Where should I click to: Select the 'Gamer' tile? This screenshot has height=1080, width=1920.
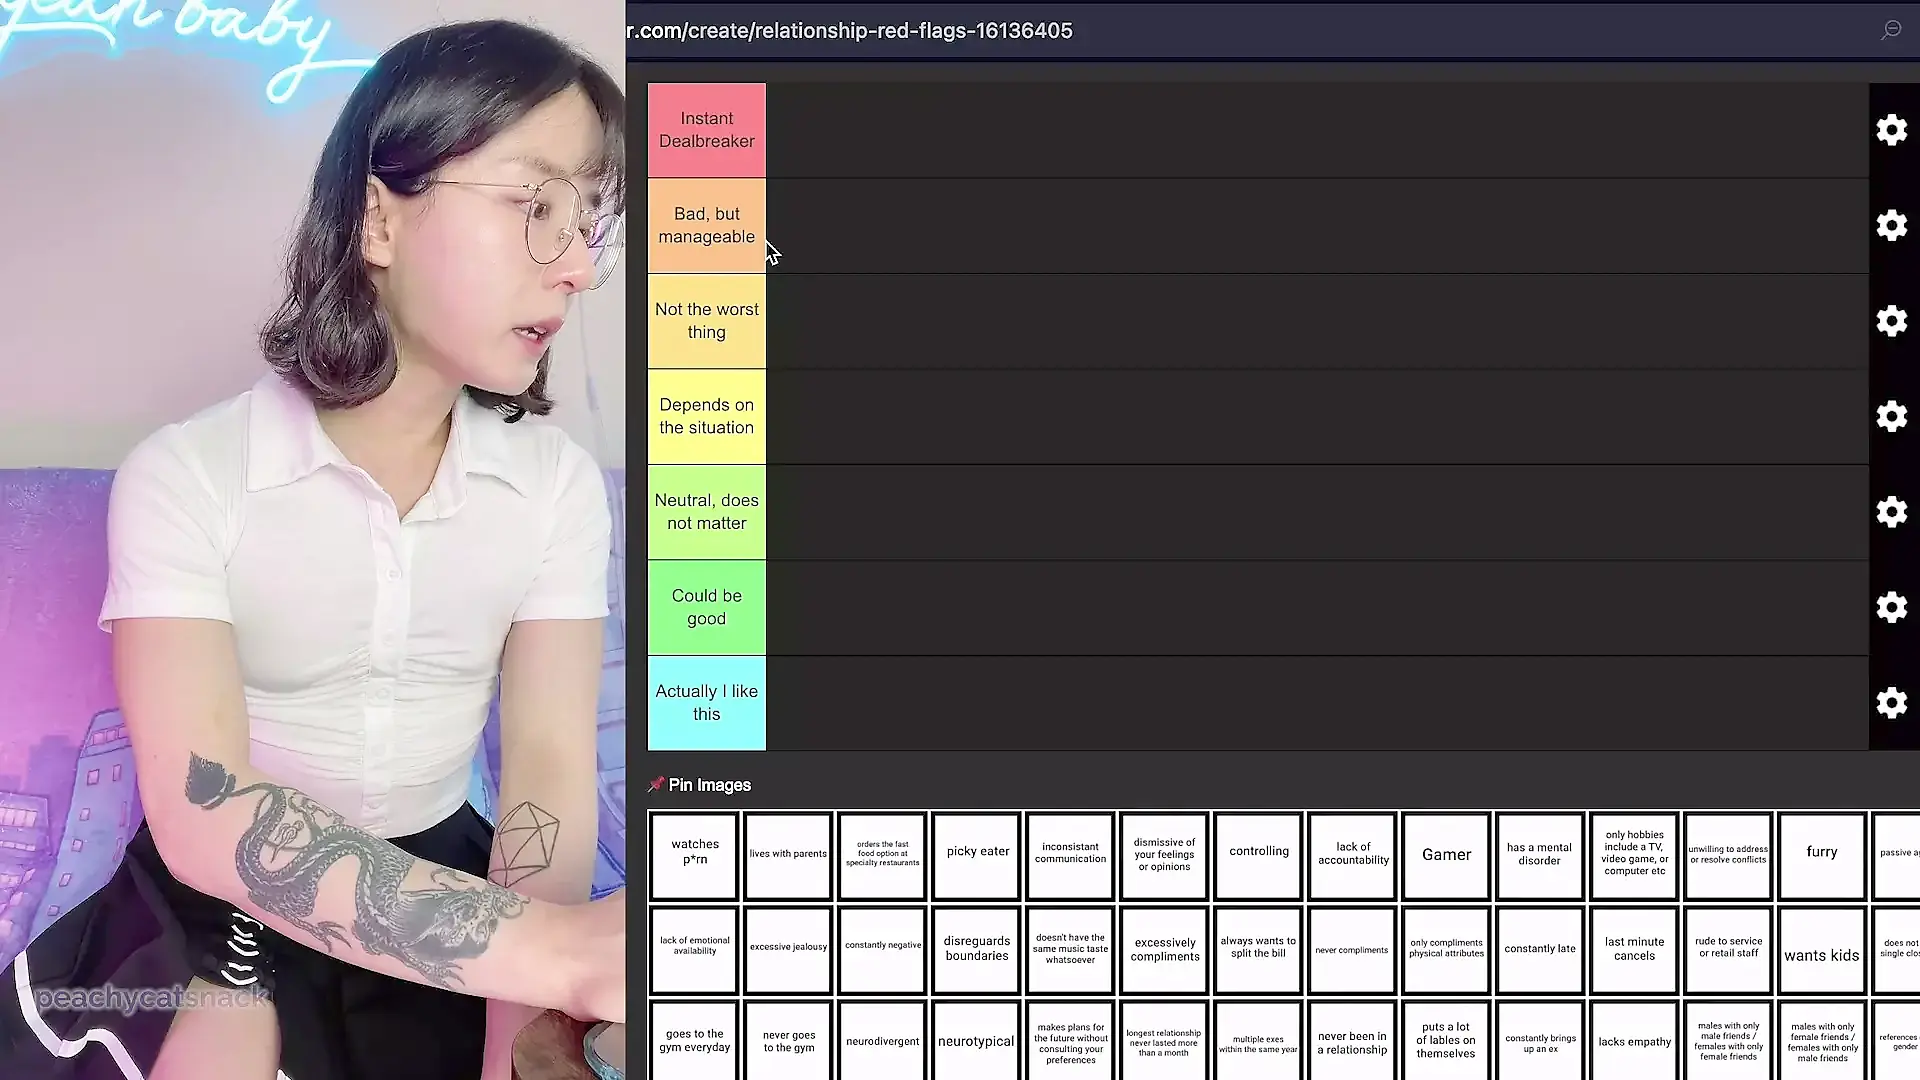pos(1446,855)
